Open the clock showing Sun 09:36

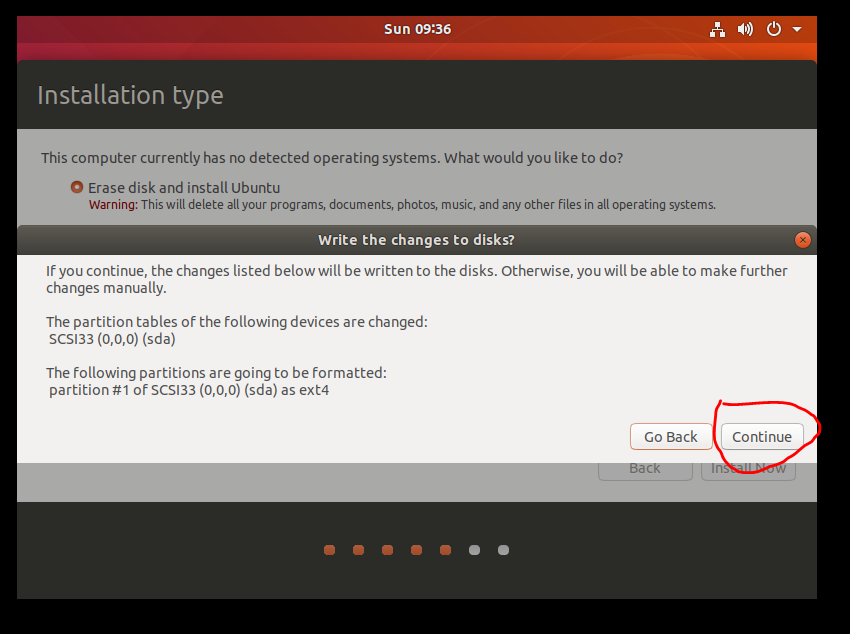(x=417, y=29)
